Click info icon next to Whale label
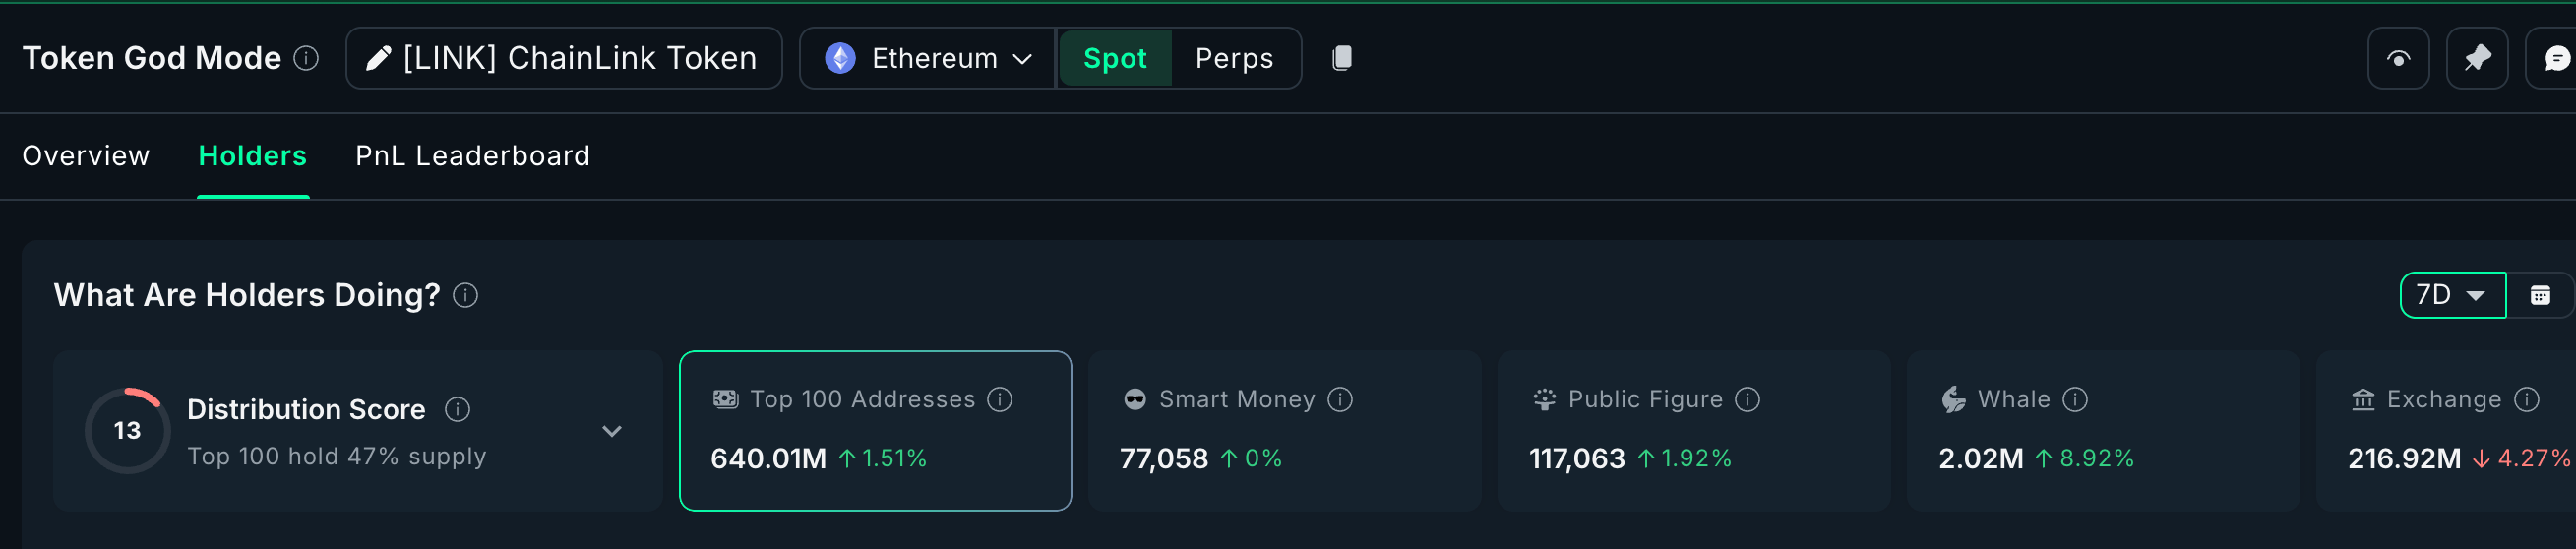This screenshot has width=2576, height=549. click(2075, 399)
